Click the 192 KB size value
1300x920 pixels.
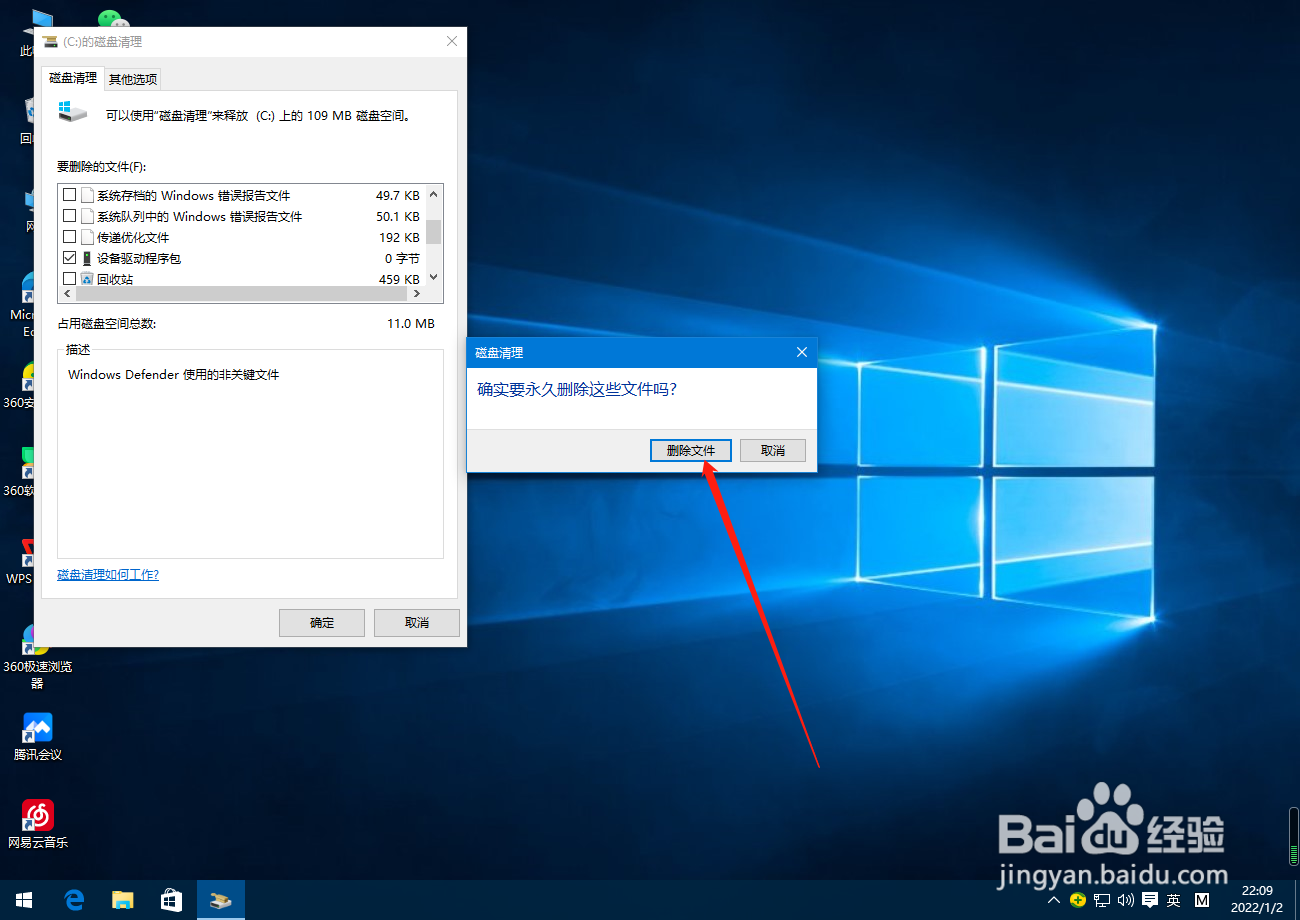pos(399,237)
